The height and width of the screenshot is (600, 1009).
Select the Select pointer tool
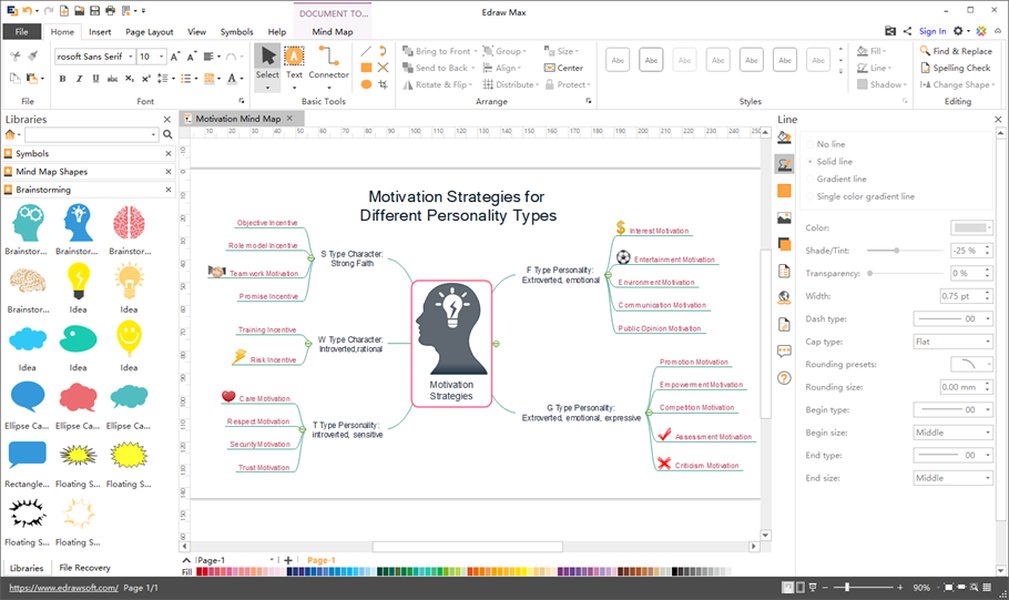(267, 67)
